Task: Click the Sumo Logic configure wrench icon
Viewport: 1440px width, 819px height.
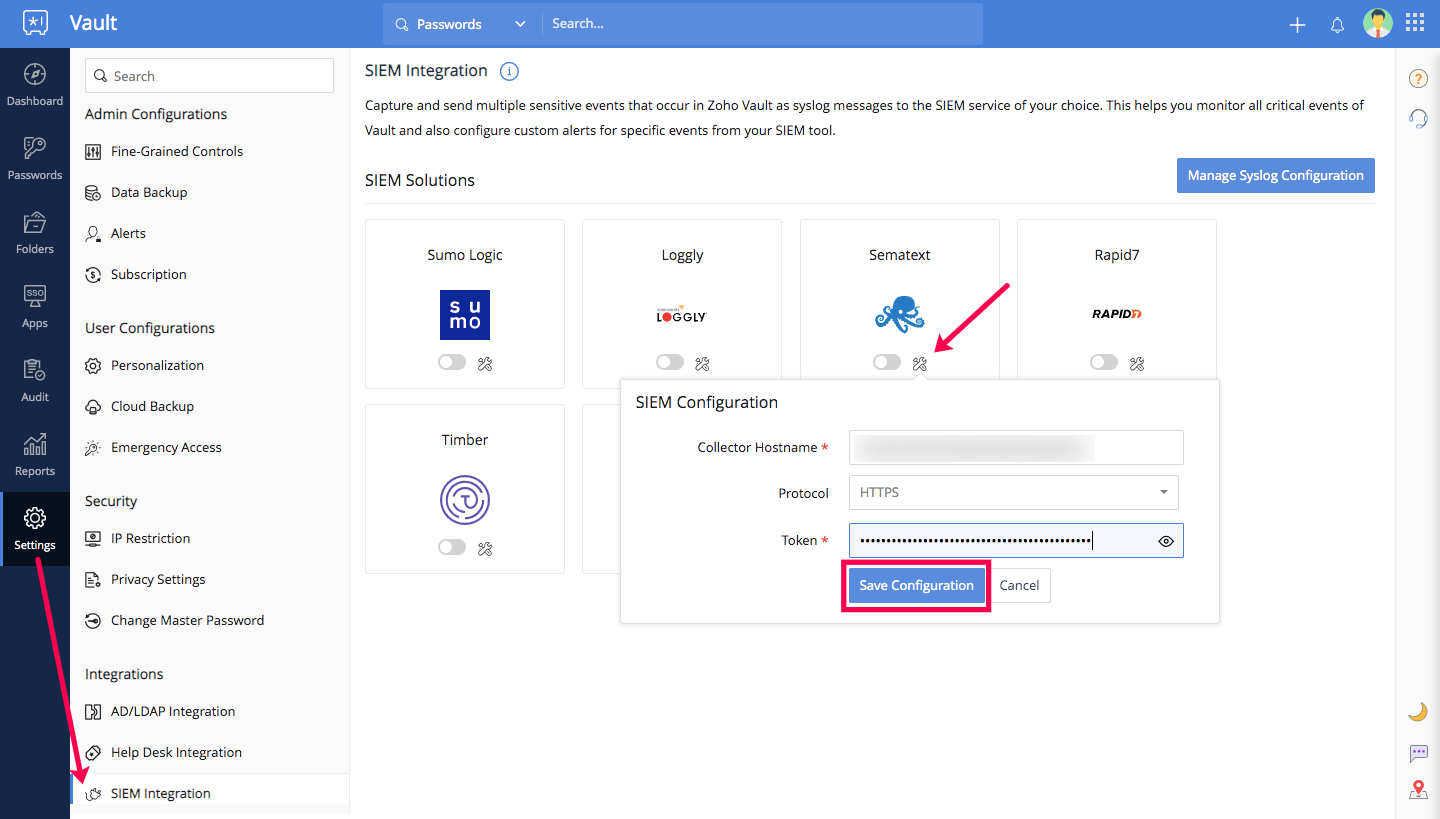Action: (485, 363)
